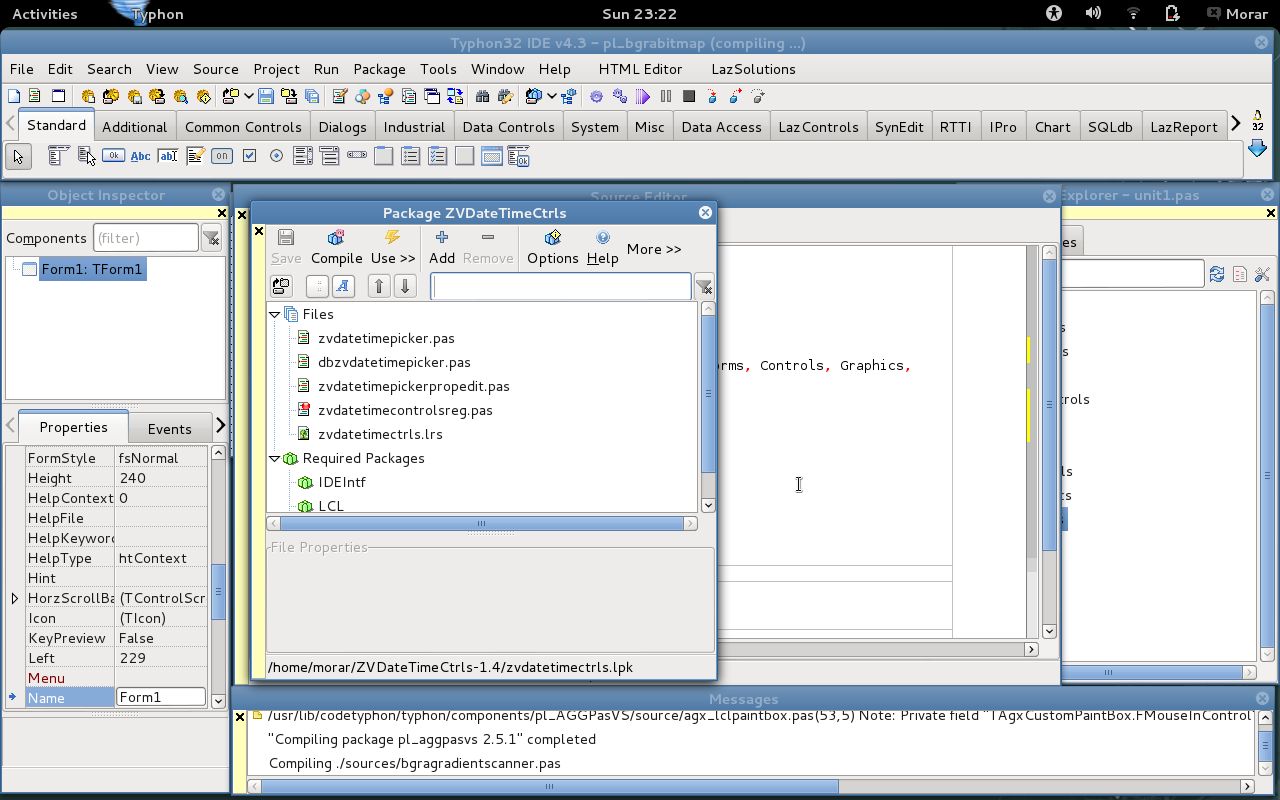Click the Name property value Form1
The image size is (1280, 800).
pos(160,697)
